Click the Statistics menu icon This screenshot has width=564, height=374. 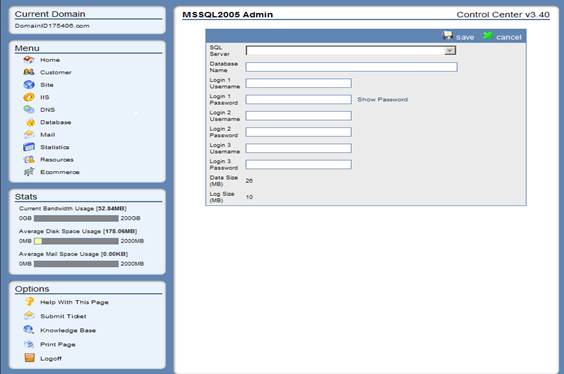29,147
